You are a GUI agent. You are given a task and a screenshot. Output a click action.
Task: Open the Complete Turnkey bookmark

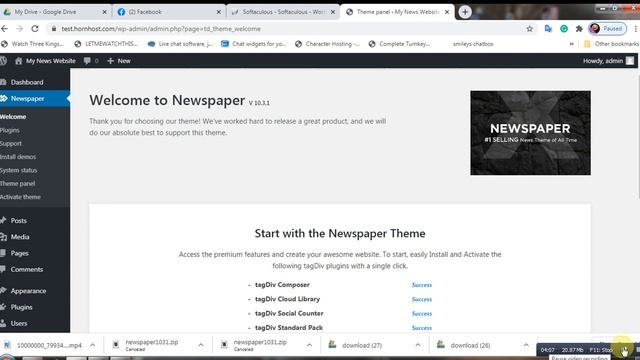(x=400, y=44)
